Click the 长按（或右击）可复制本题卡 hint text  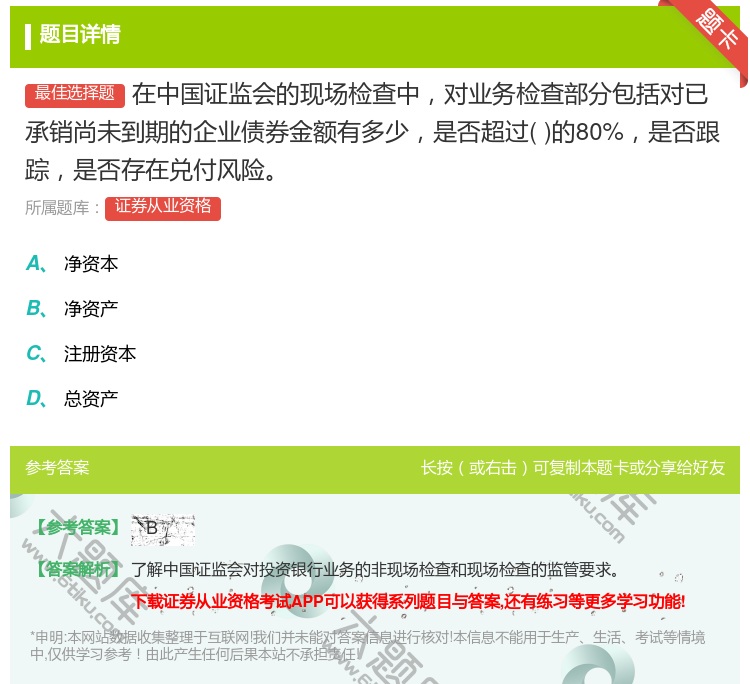pyautogui.click(x=573, y=468)
